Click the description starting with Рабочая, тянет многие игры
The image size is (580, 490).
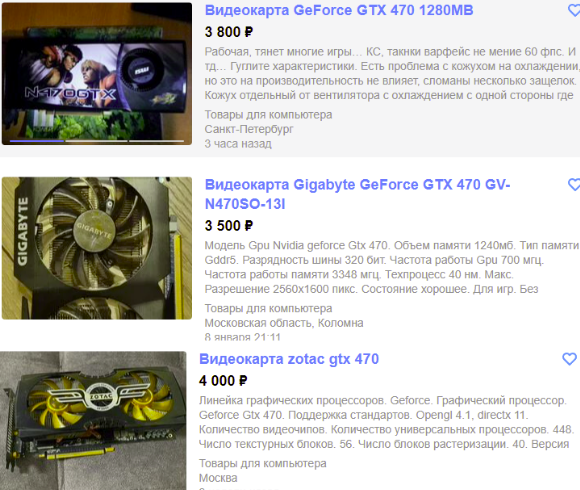tap(392, 74)
